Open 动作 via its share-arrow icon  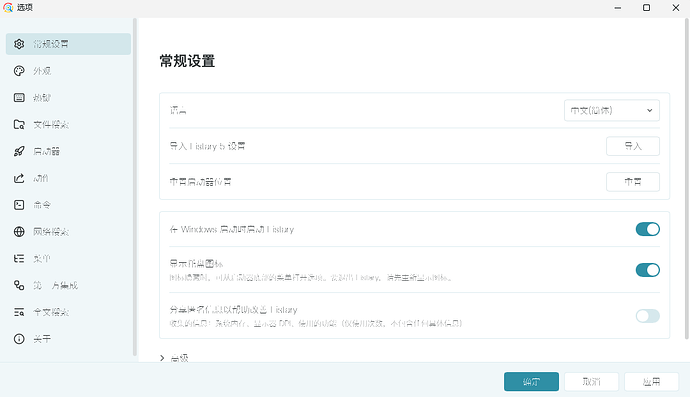[19, 178]
